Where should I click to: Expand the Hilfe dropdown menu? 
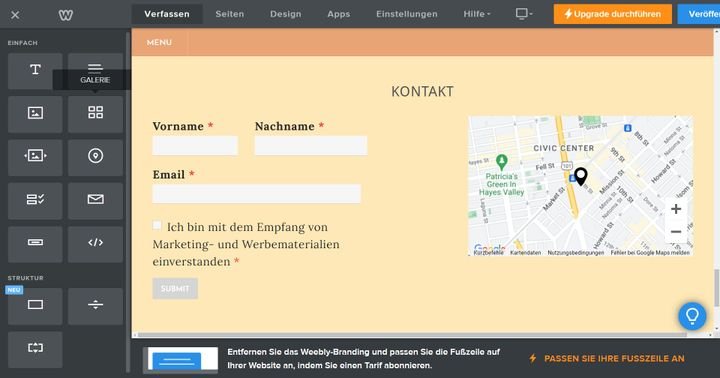477,14
